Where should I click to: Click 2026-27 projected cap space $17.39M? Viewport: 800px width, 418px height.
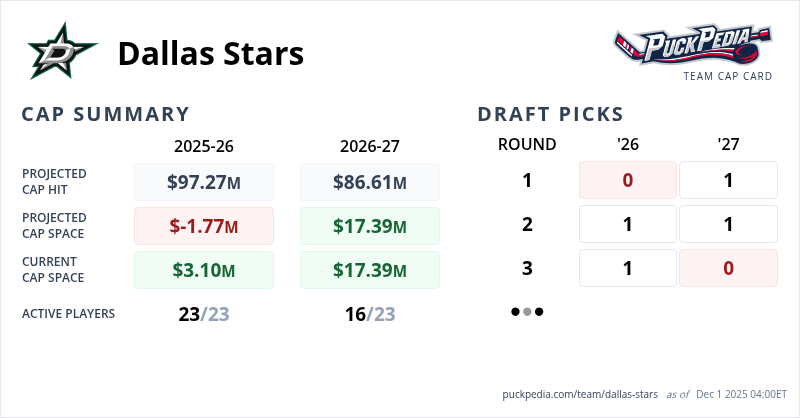tap(370, 226)
